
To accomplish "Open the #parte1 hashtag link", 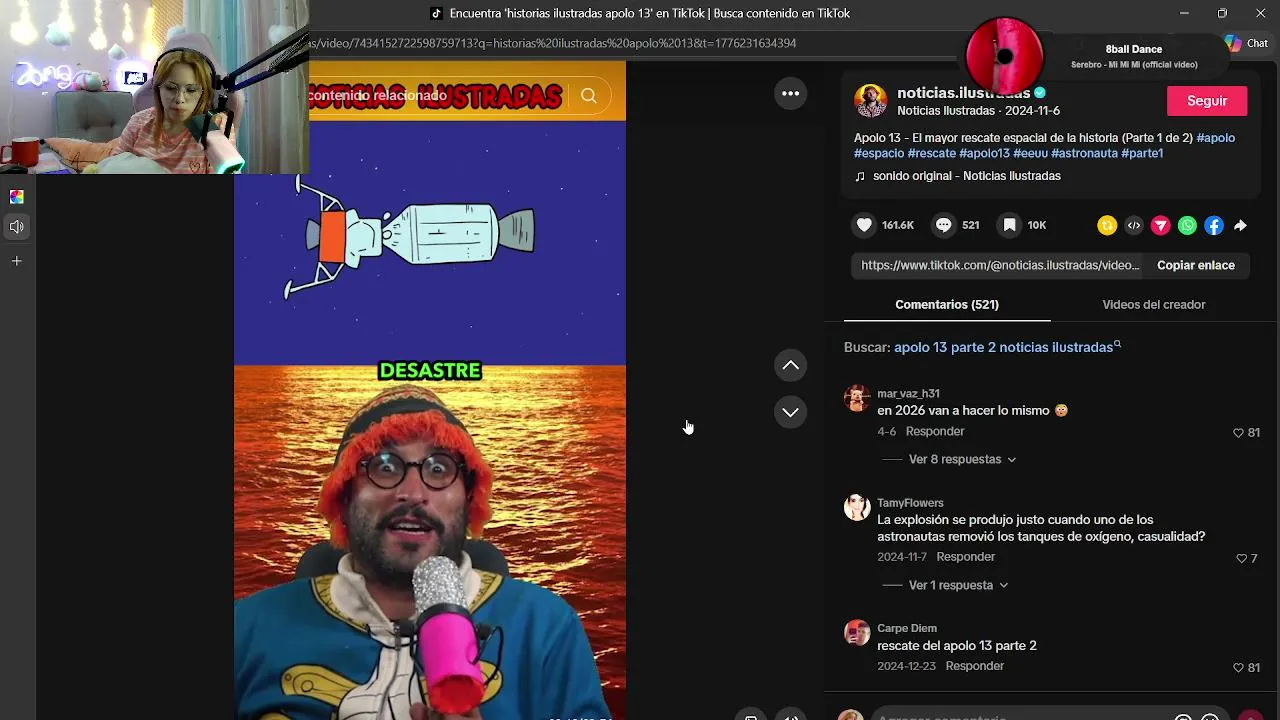I will tap(1142, 154).
